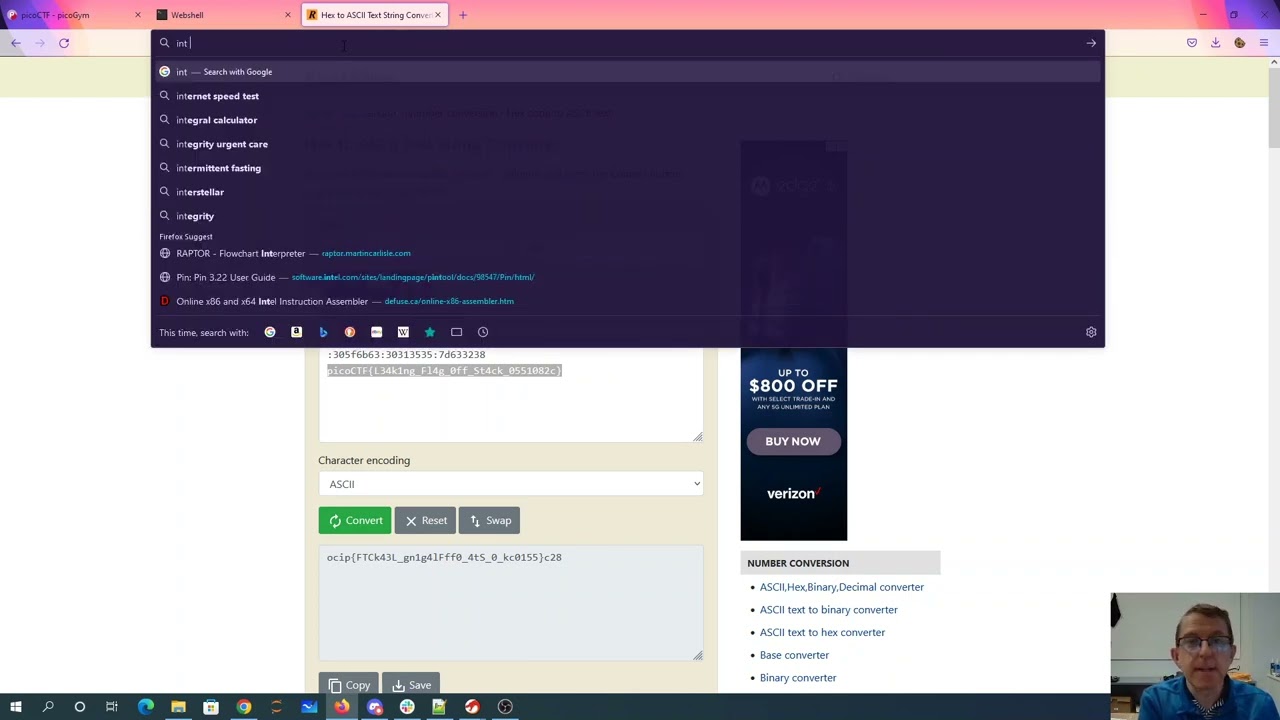Select the 'interstellar' suggestion
This screenshot has width=1280, height=720.
628,192
